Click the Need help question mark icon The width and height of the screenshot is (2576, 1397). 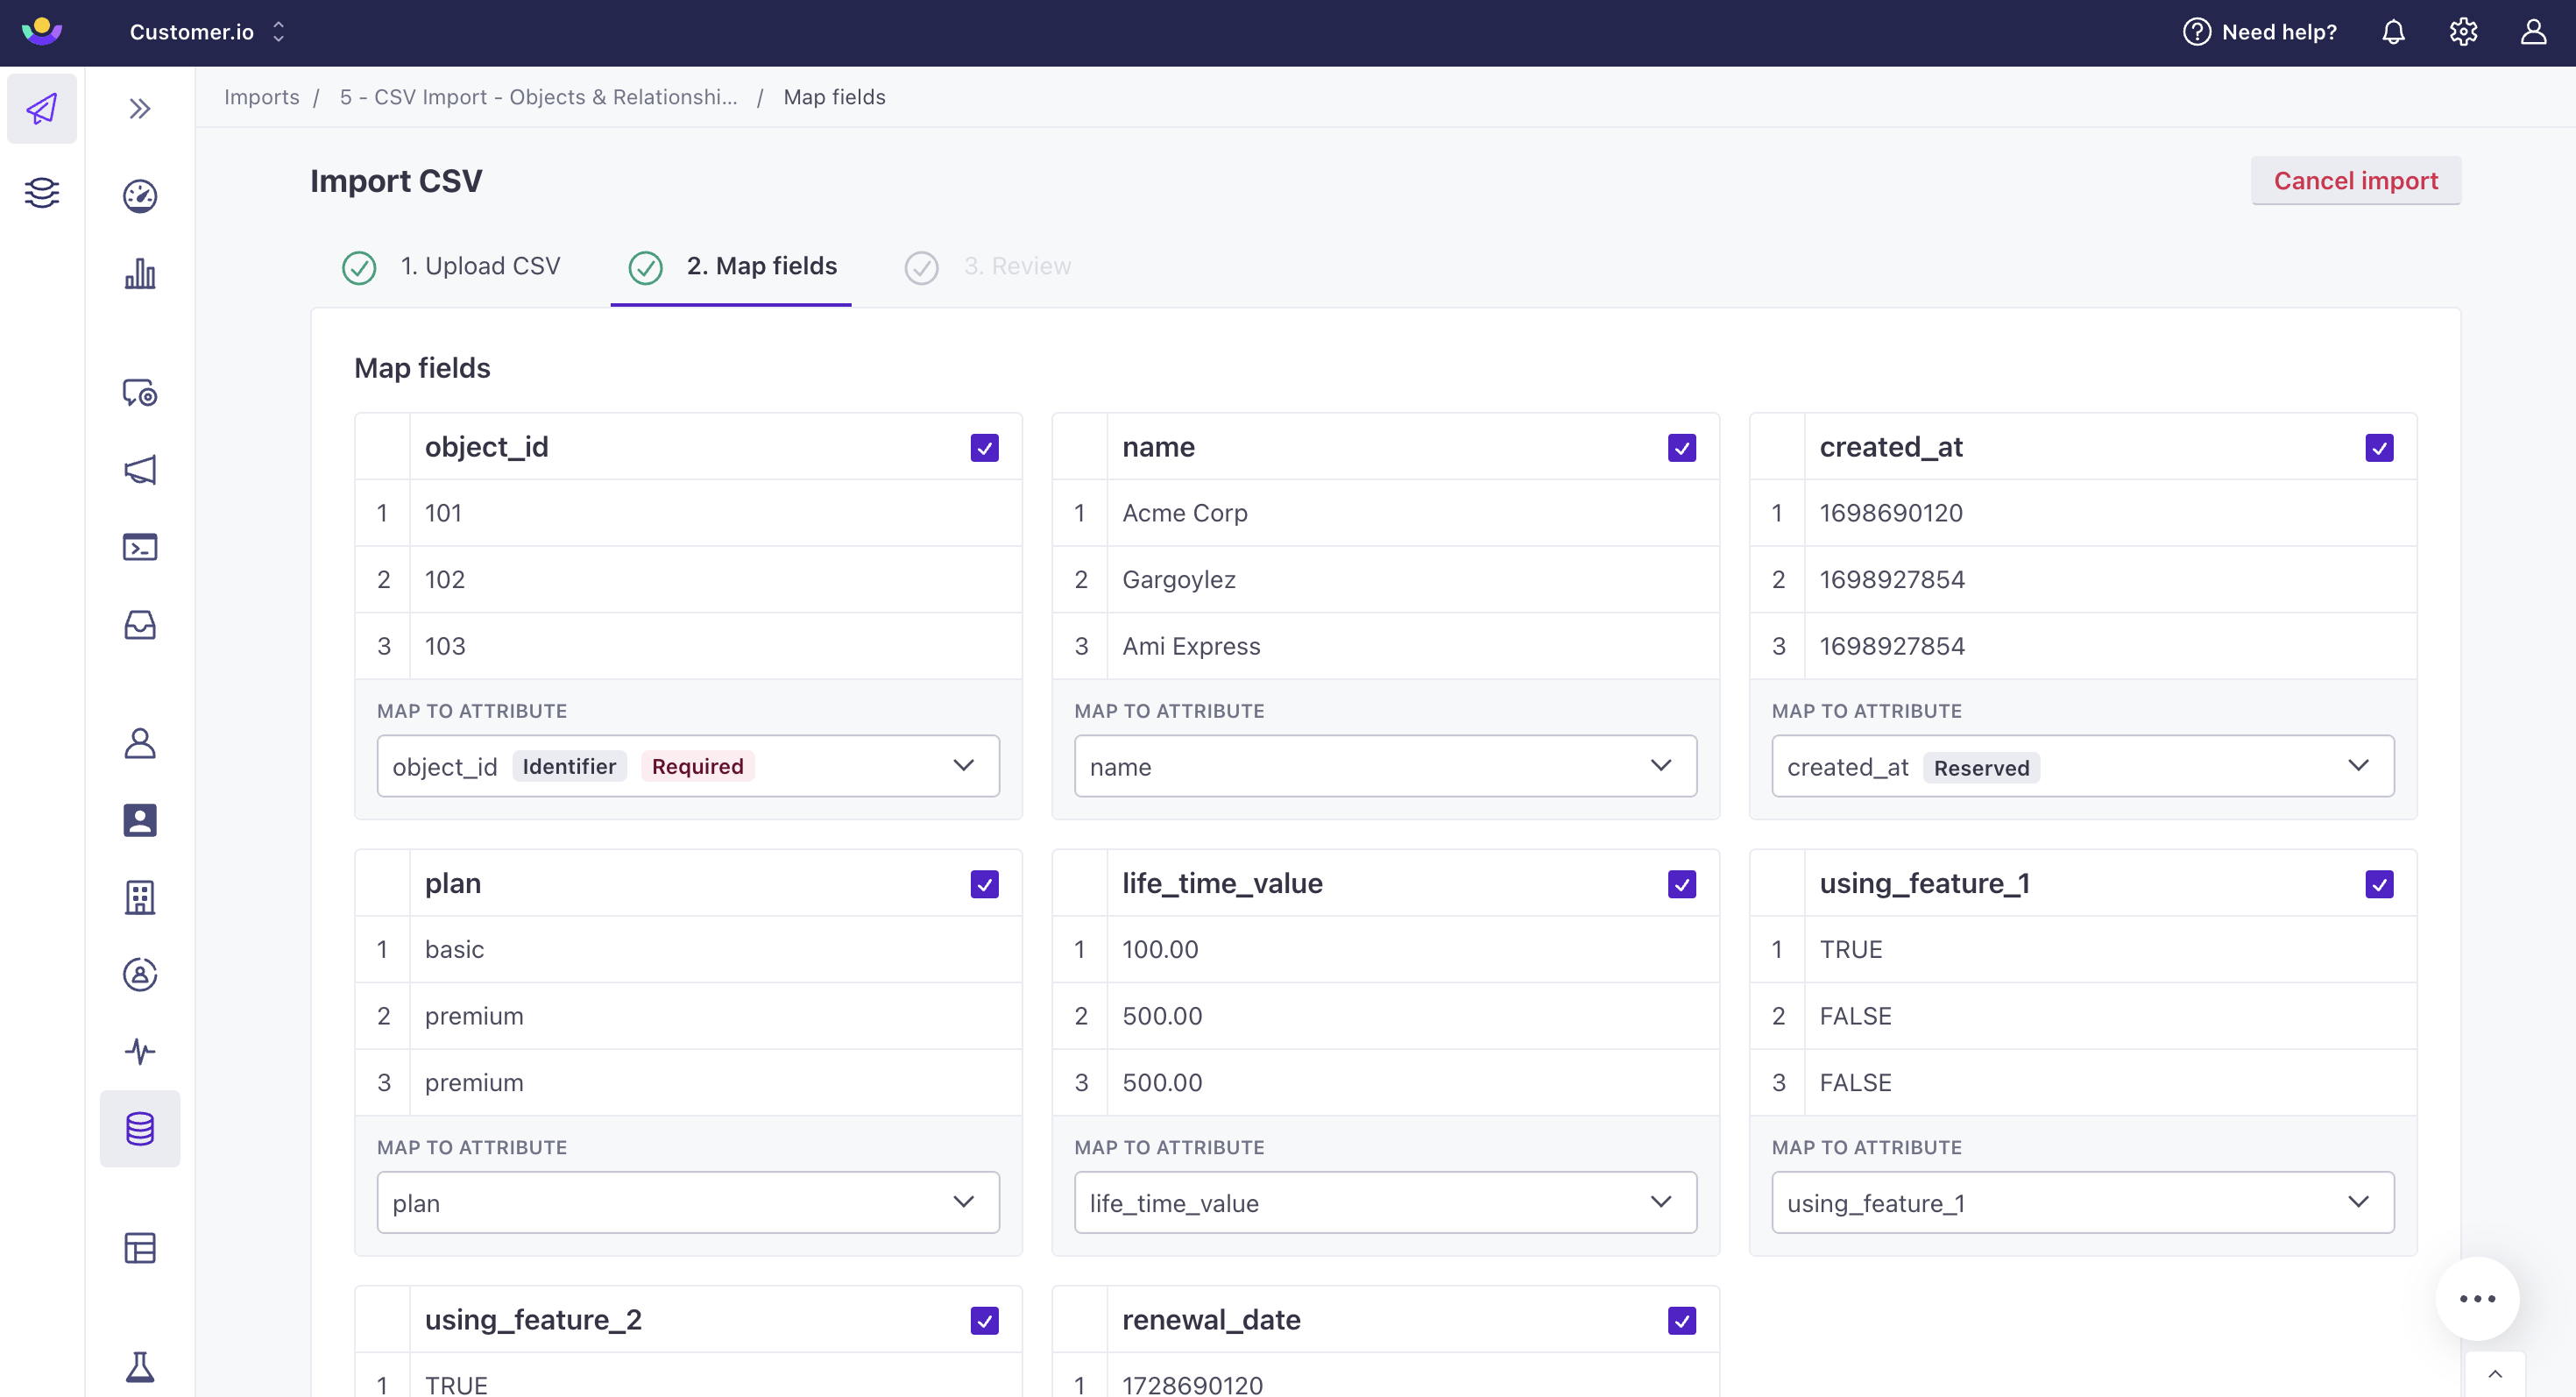2196,32
